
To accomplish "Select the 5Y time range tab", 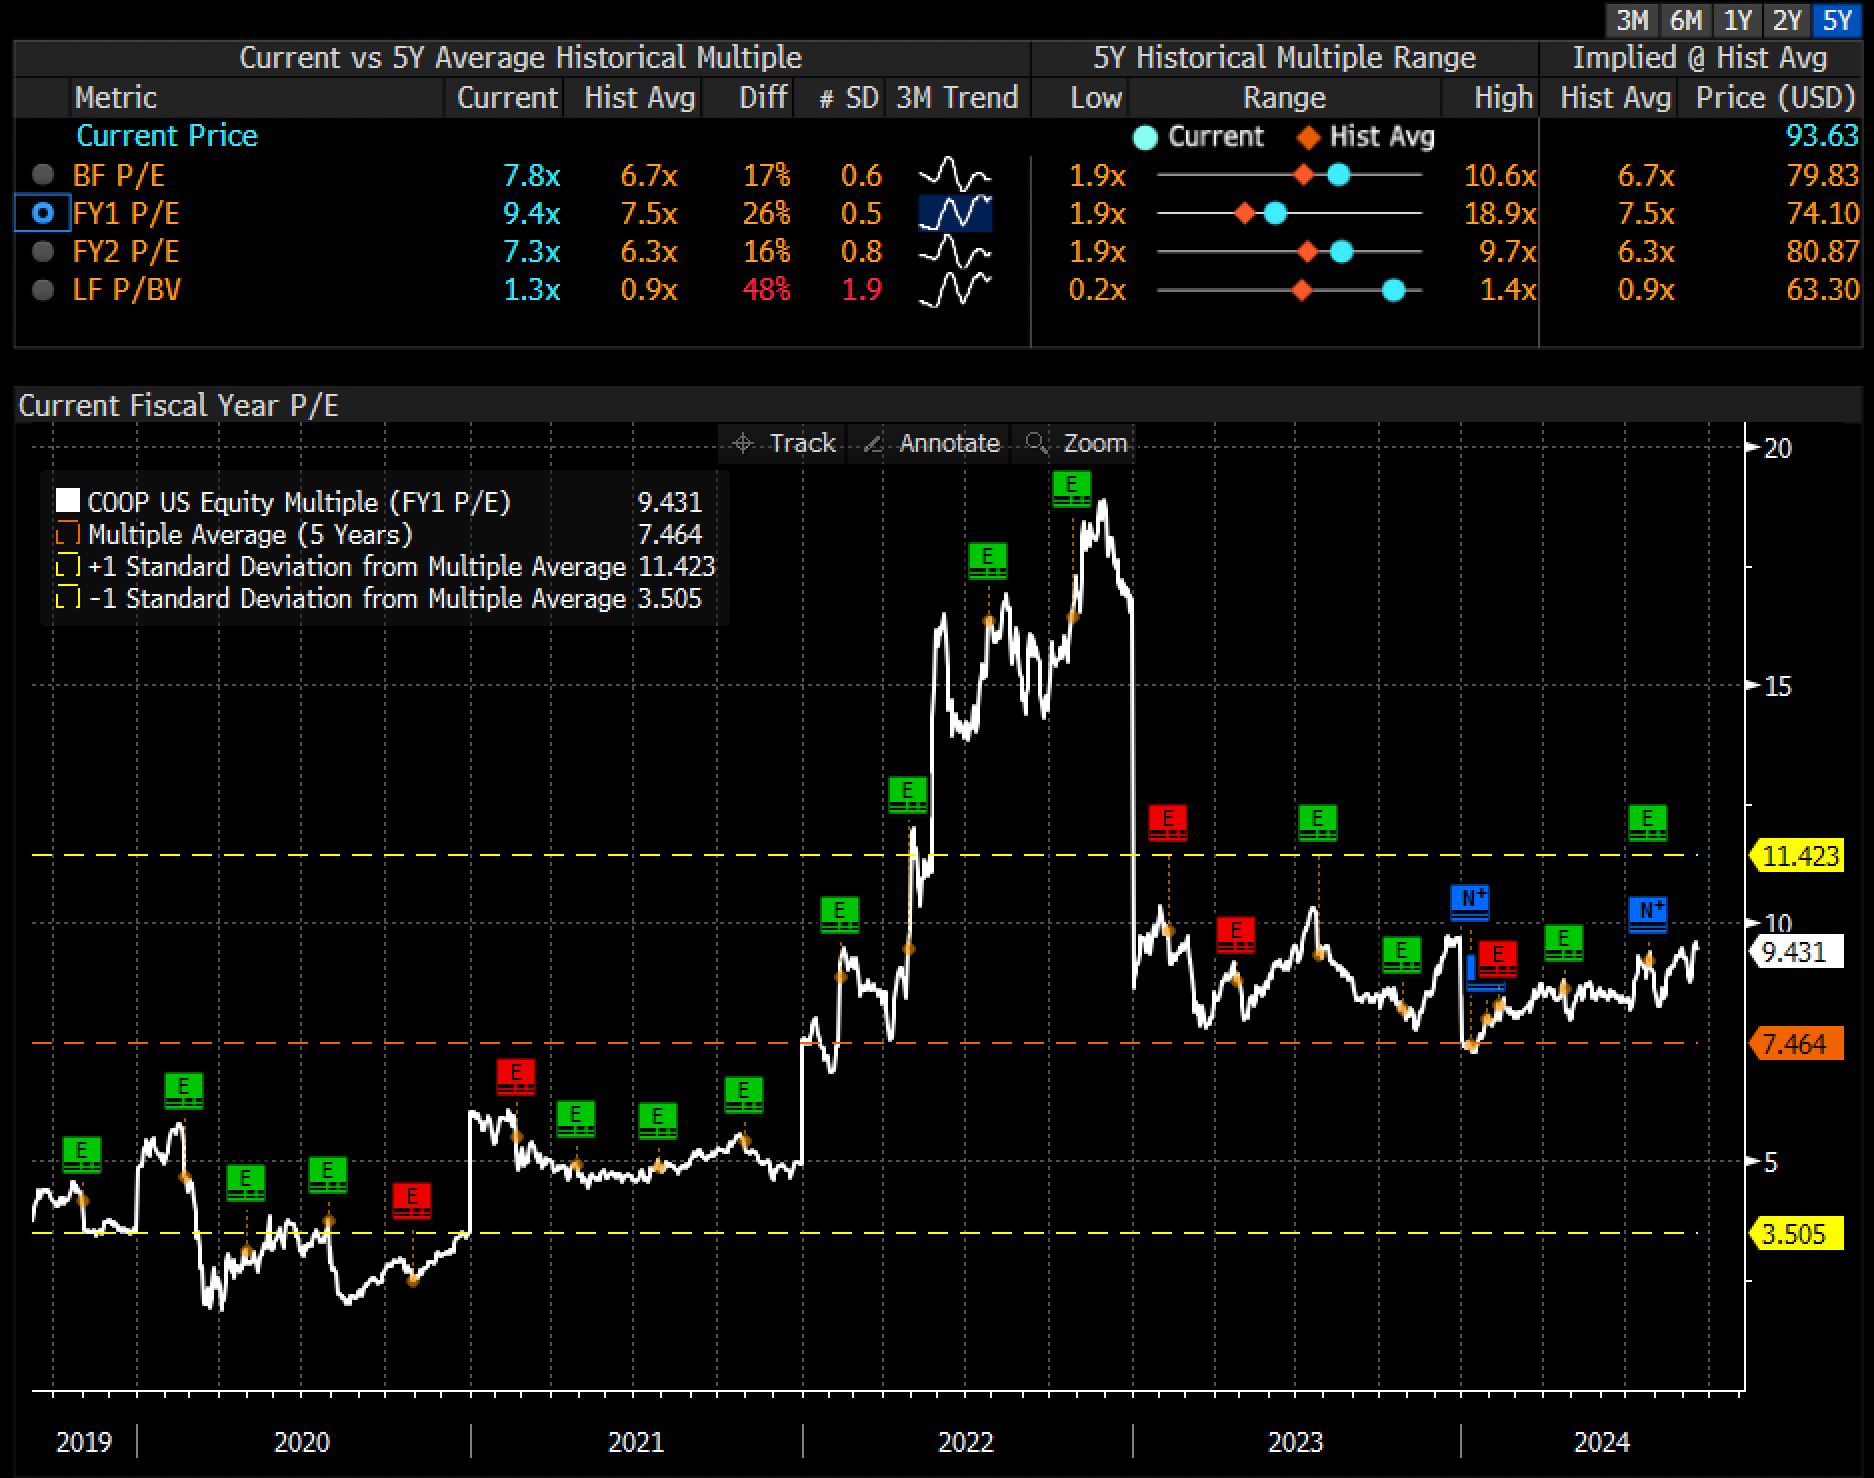I will [x=1838, y=20].
